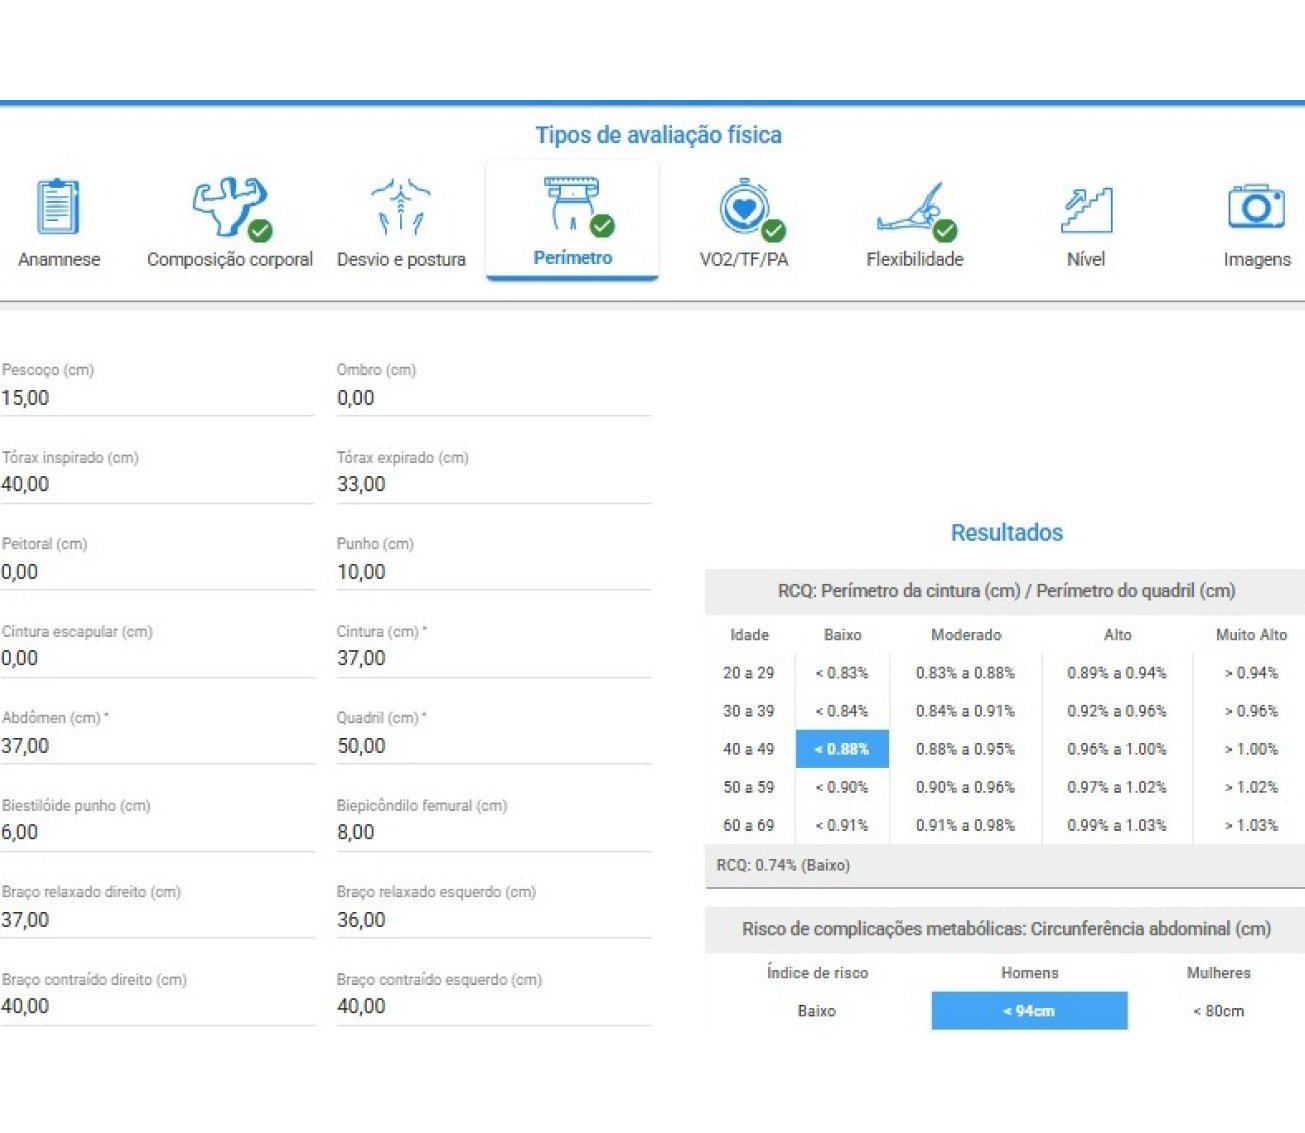
Task: Edit the Tórax inspirado value field
Action: point(157,485)
